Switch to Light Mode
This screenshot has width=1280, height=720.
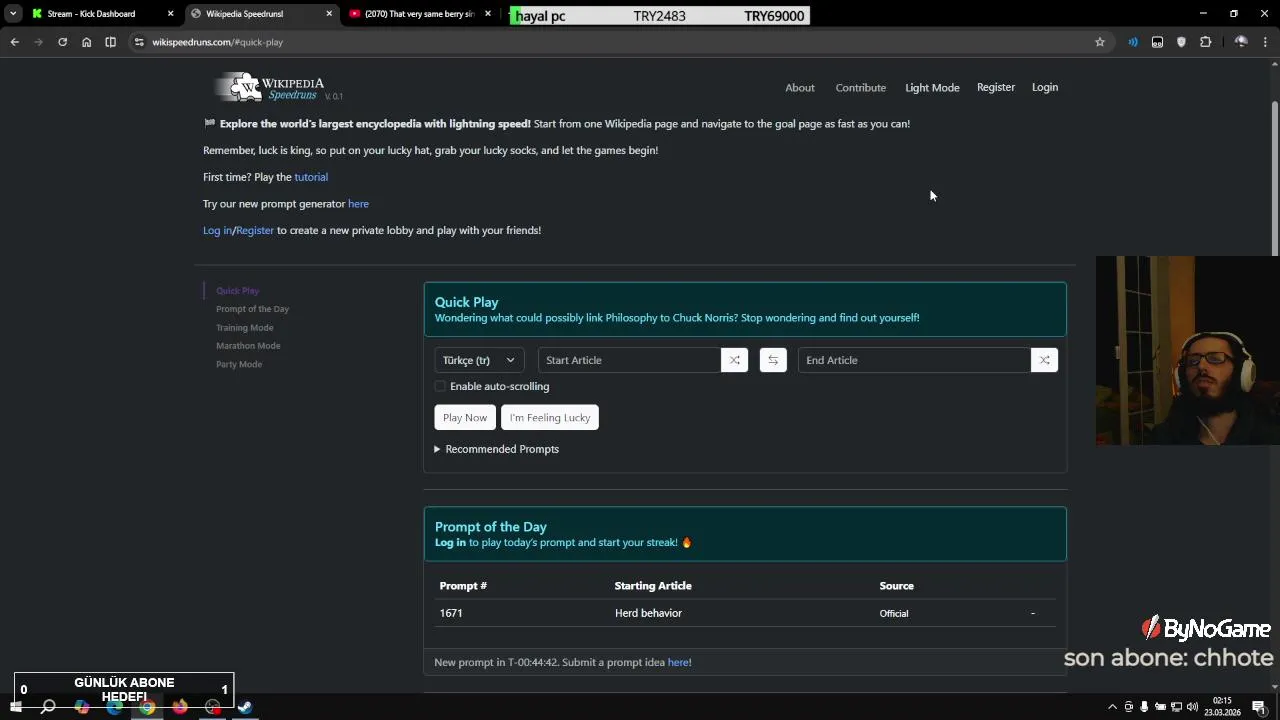[932, 88]
